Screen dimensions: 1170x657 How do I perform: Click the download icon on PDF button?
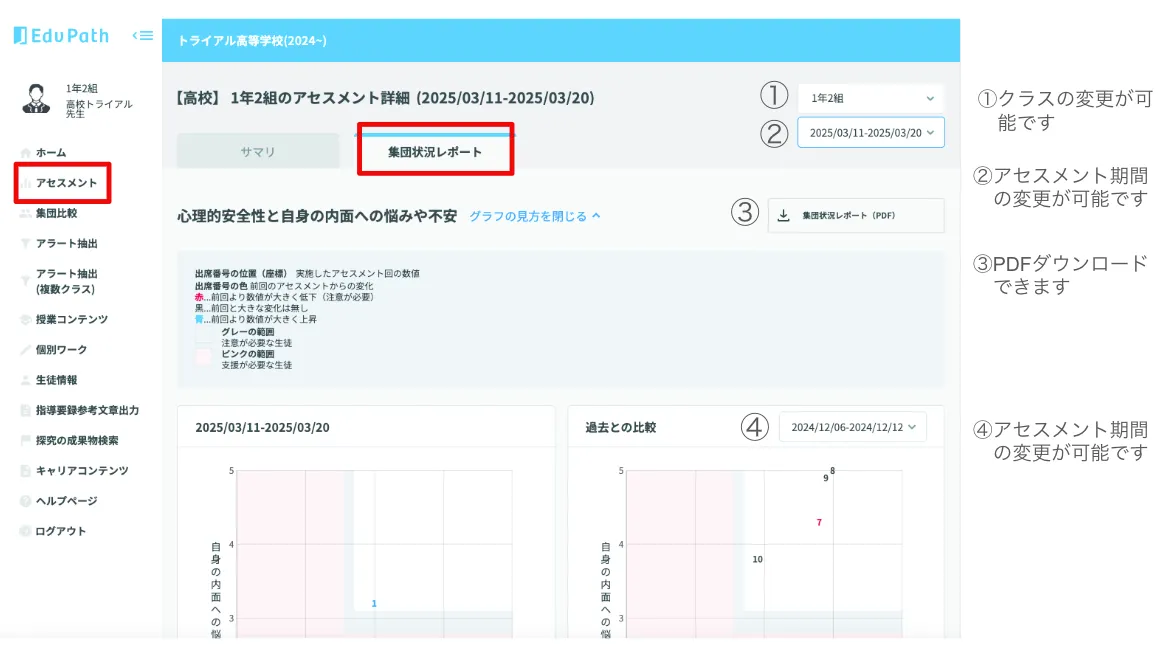783,216
